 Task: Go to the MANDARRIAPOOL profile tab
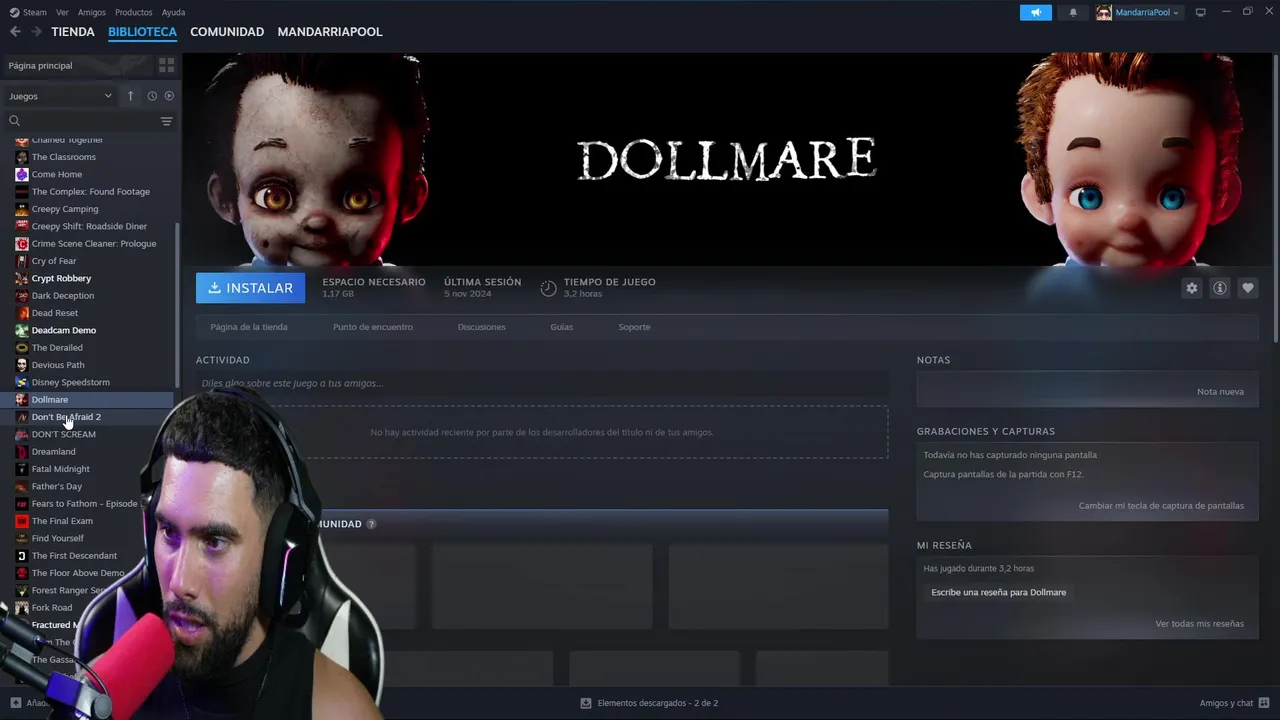coord(330,32)
